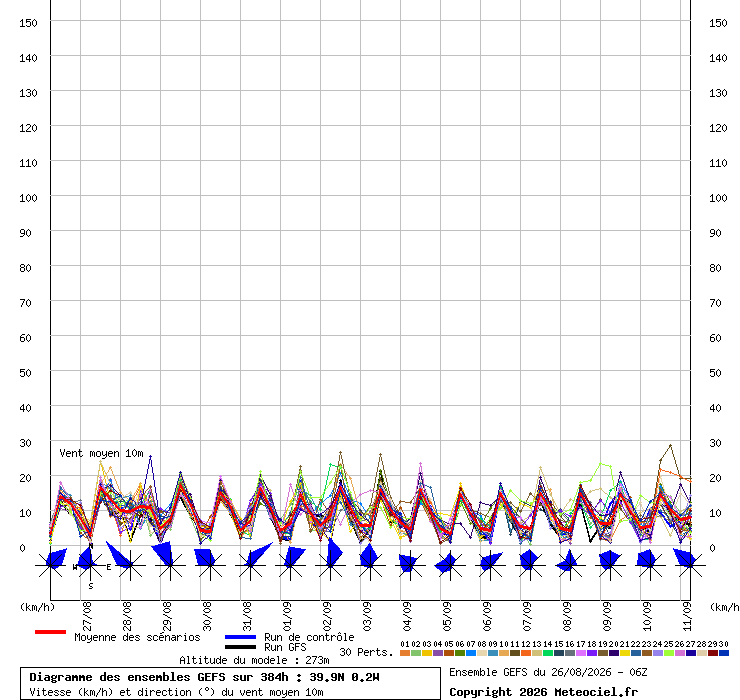Click 'Copyright 2026 Meteociel.fr' text
Screen dimensions: 740x700
click(543, 692)
